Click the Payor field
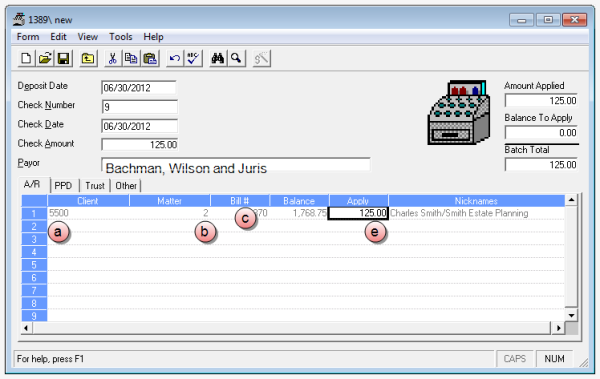The height and width of the screenshot is (379, 600). coord(236,165)
